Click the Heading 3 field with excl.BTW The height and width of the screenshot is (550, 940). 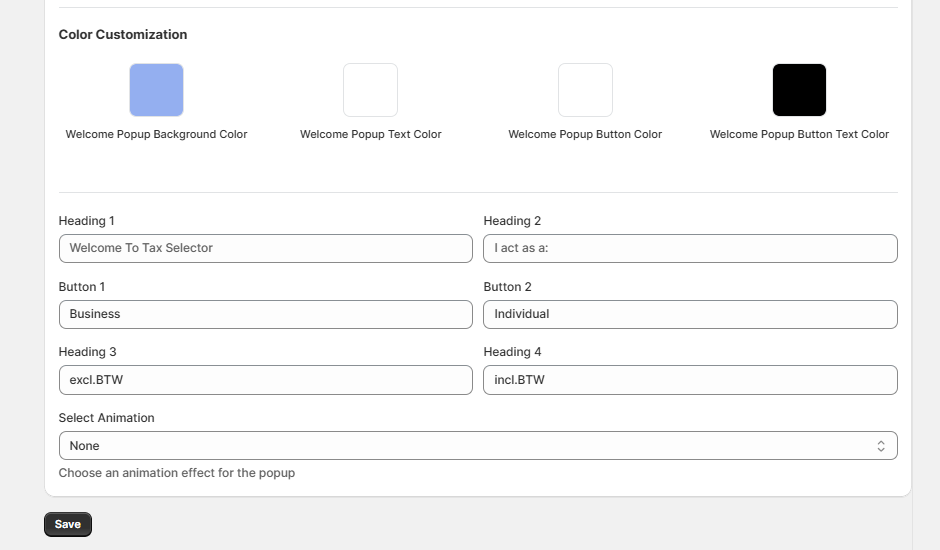(x=265, y=380)
